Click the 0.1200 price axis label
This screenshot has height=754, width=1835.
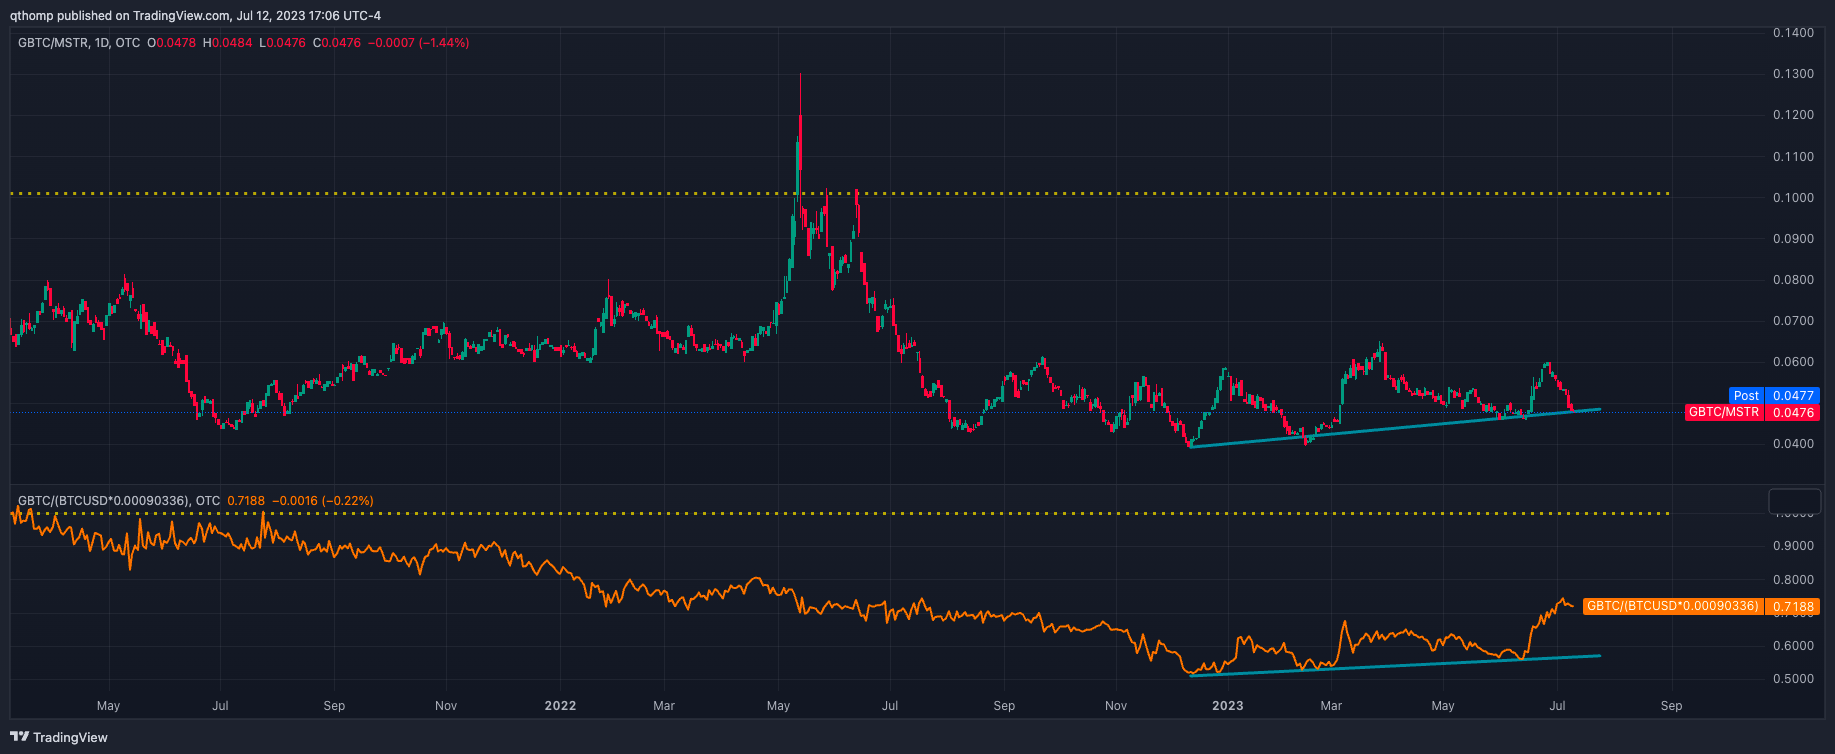click(1793, 115)
